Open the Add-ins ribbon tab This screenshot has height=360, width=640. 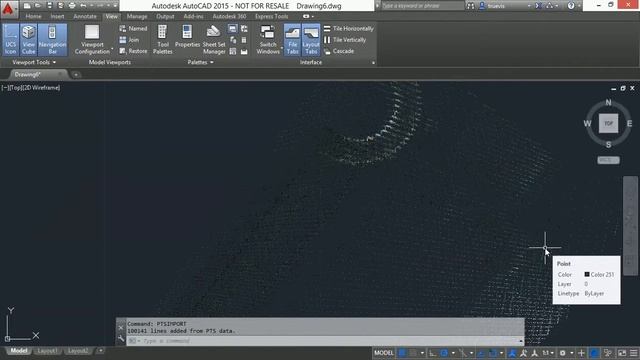click(193, 16)
